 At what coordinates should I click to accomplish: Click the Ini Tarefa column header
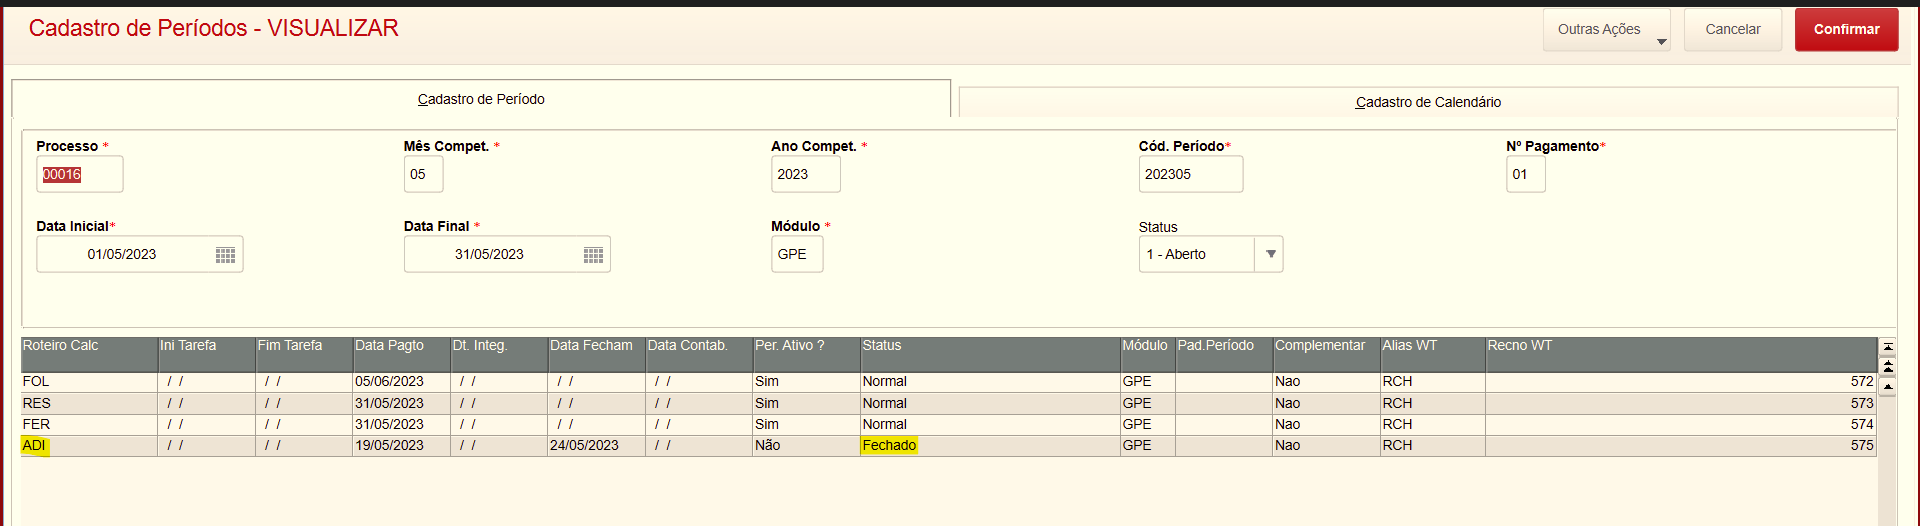(x=206, y=354)
